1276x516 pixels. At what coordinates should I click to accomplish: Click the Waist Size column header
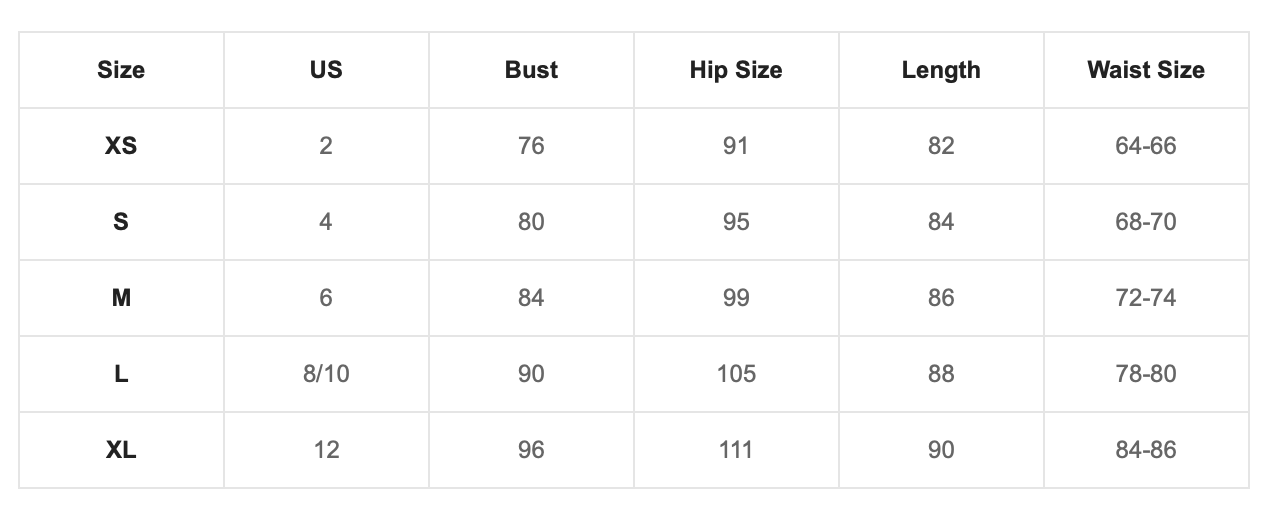1146,70
